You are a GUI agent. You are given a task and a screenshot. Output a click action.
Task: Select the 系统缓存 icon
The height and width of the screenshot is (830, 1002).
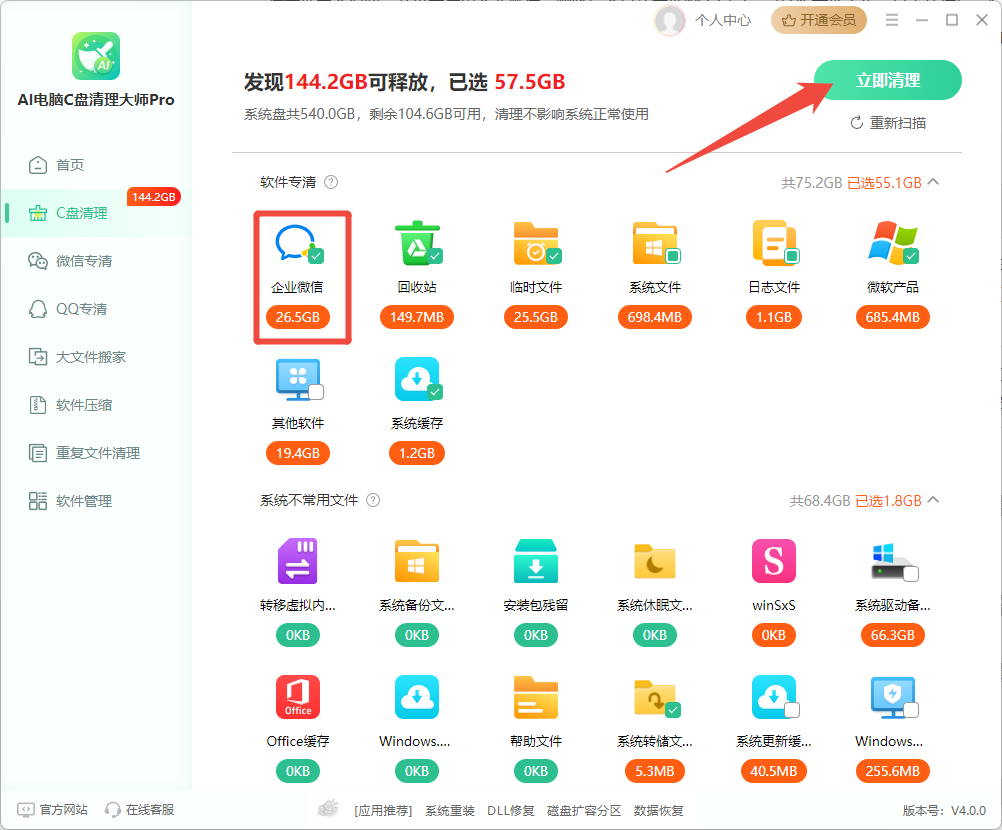[x=418, y=379]
